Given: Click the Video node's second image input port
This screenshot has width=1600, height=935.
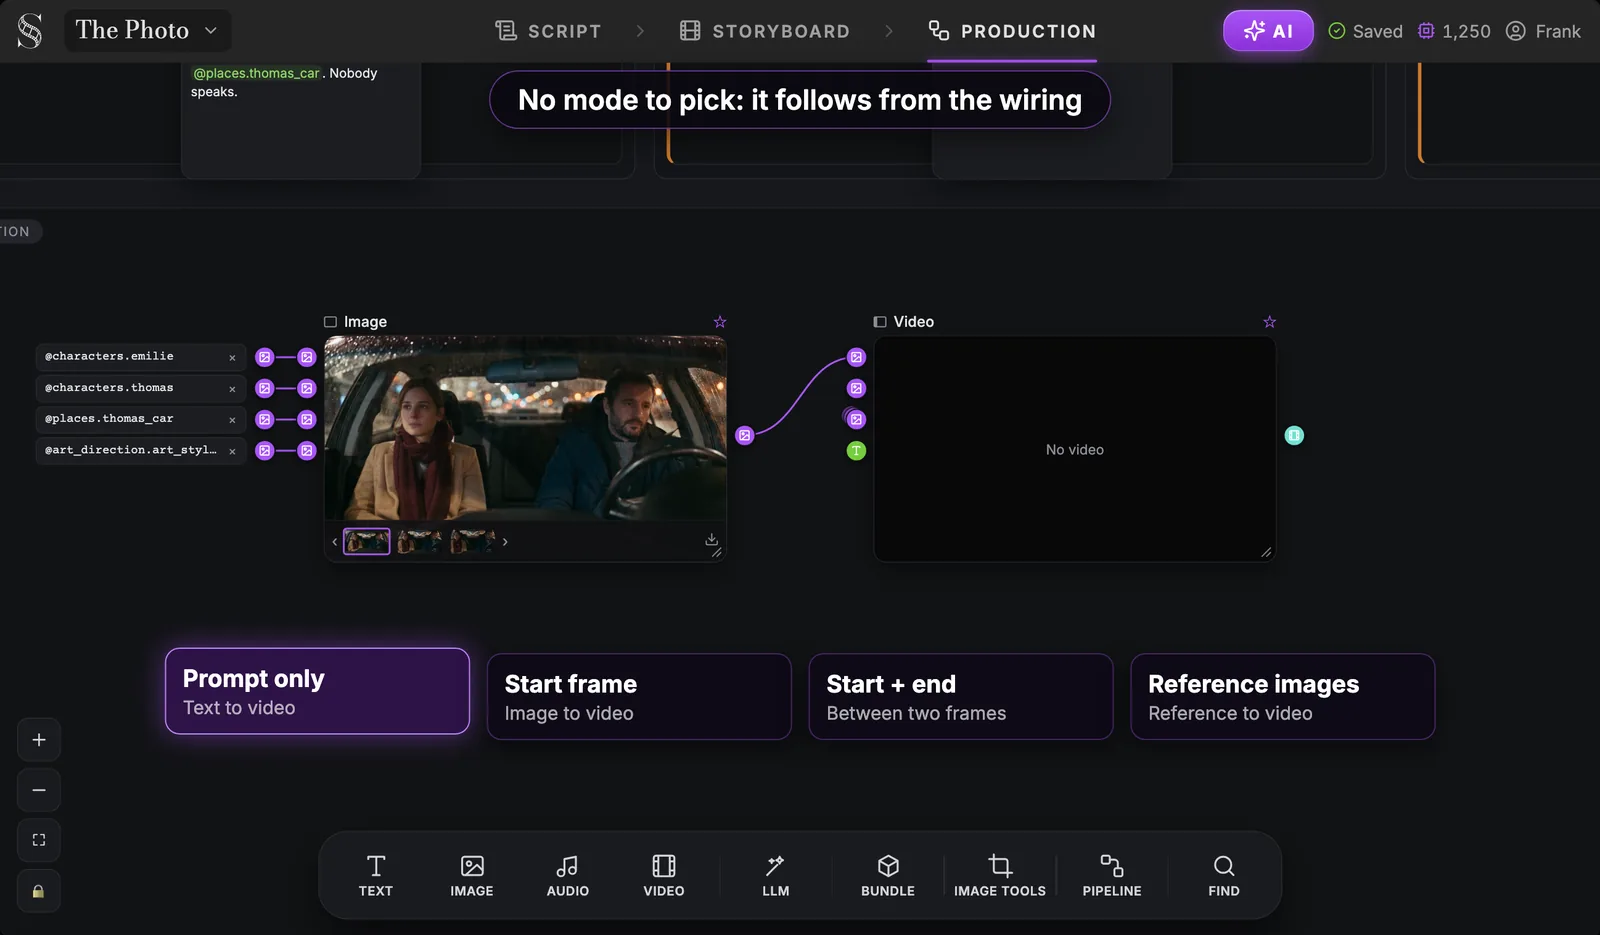Looking at the screenshot, I should pyautogui.click(x=856, y=388).
